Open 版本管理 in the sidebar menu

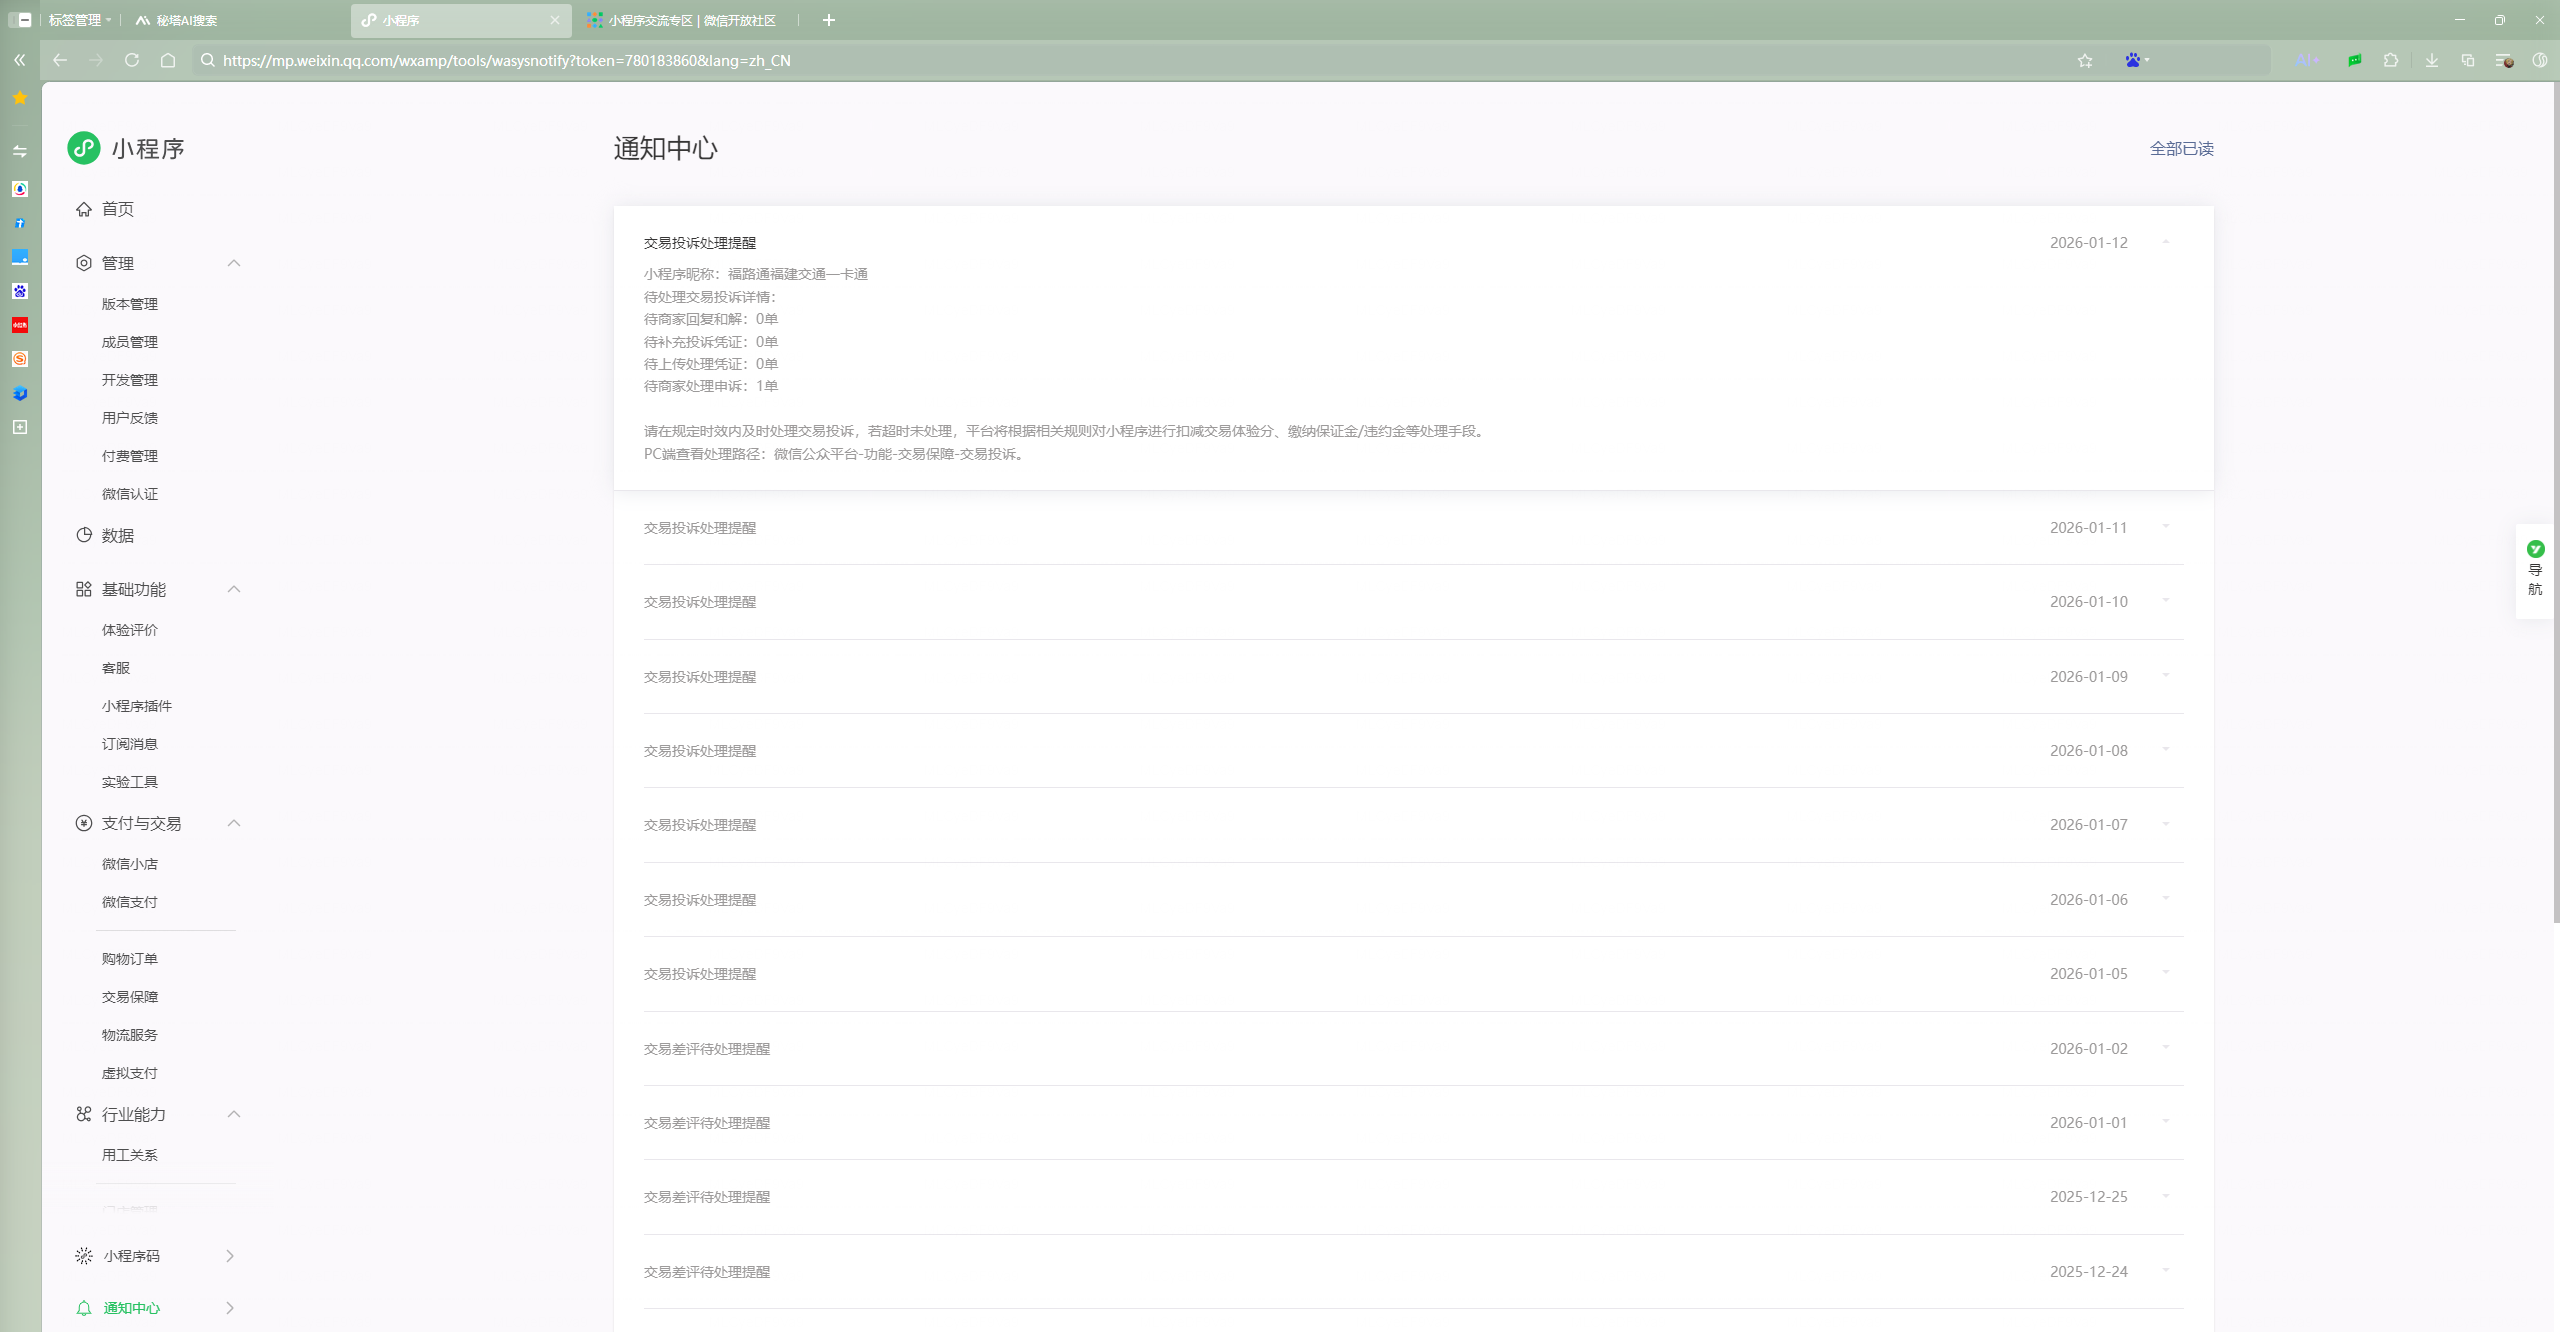click(x=130, y=304)
